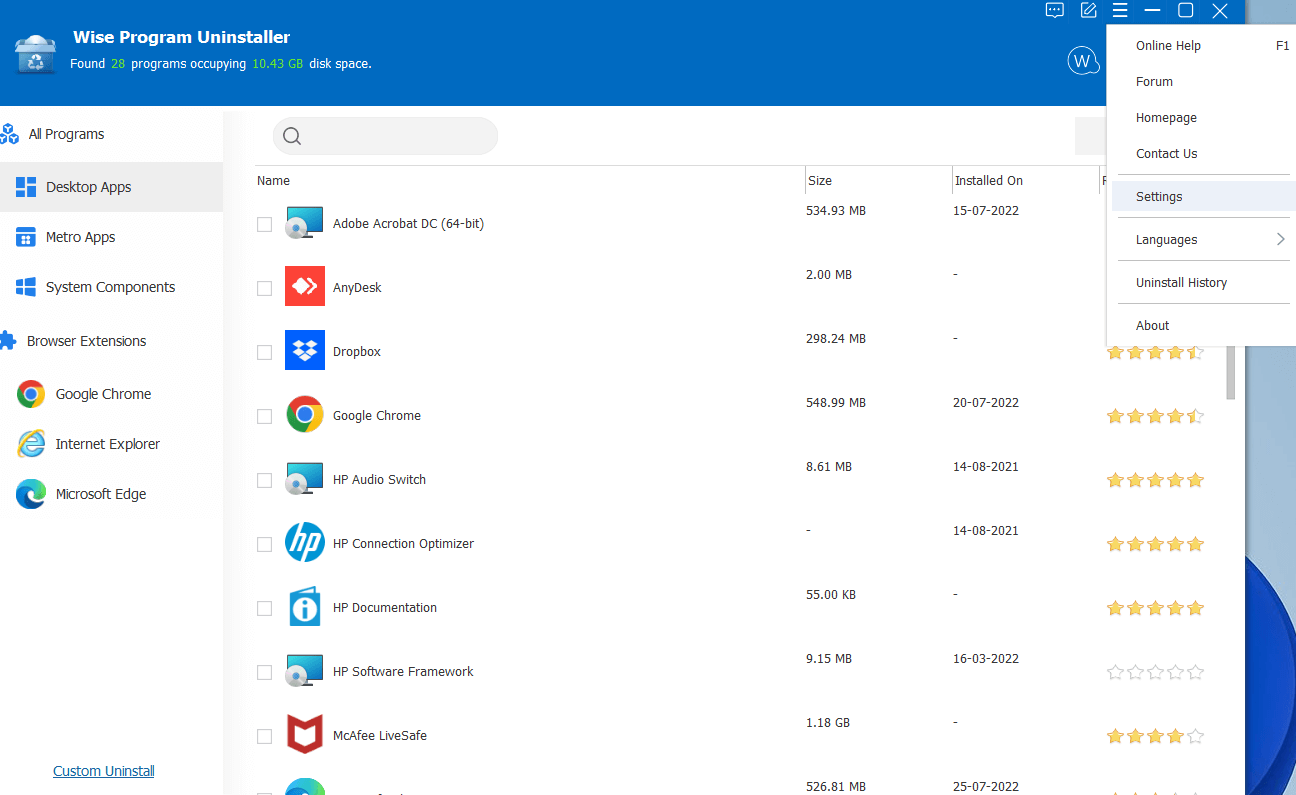Click the Internet Explorer sidebar icon
Screen dimensions: 1296x795
(x=31, y=444)
